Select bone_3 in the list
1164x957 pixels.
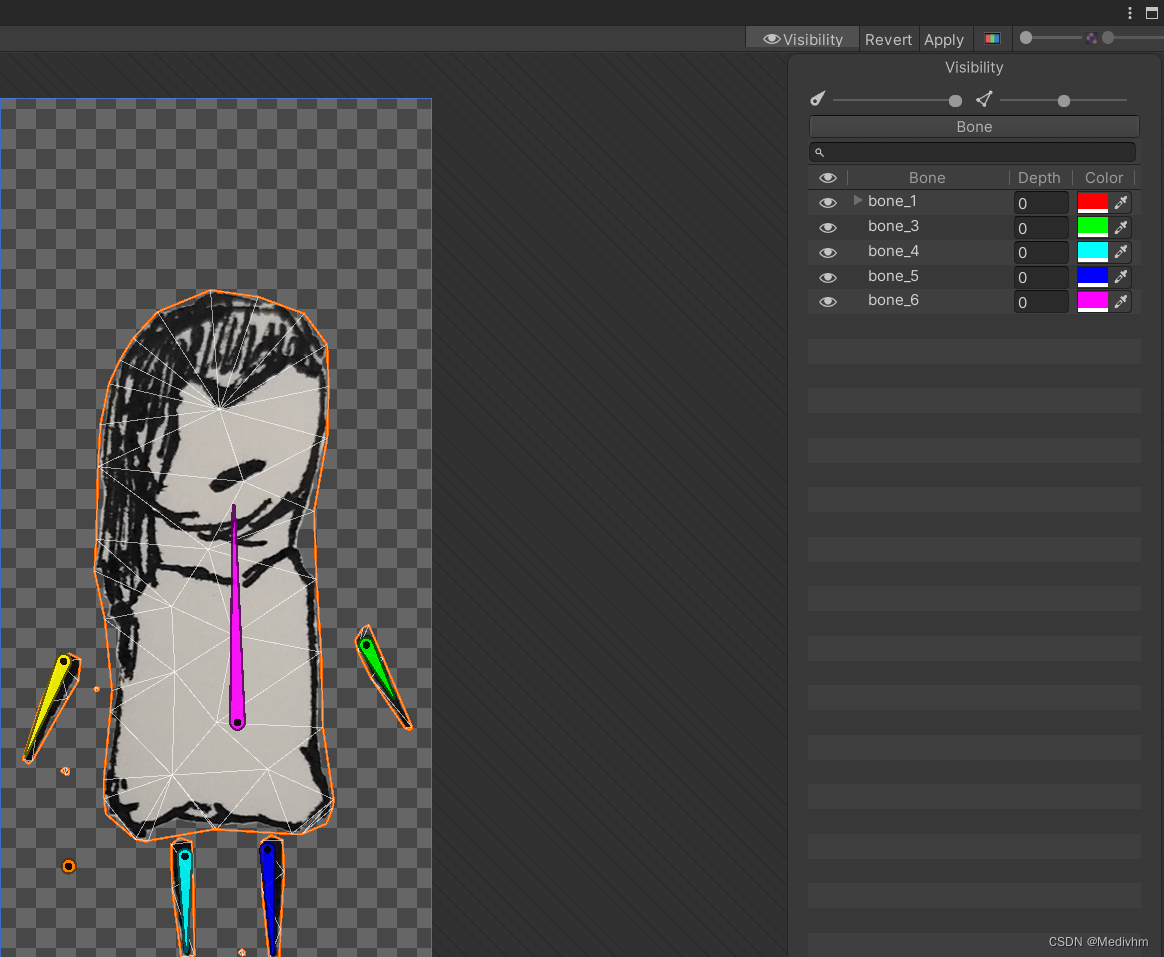[x=893, y=226]
